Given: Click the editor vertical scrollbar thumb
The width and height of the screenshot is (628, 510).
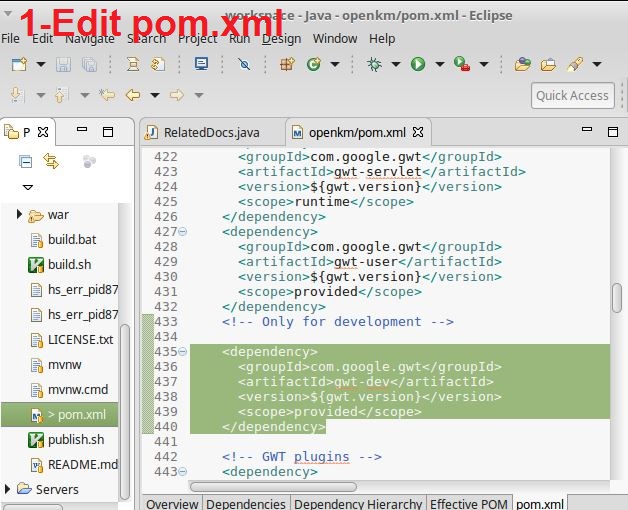Looking at the screenshot, I should (x=617, y=298).
